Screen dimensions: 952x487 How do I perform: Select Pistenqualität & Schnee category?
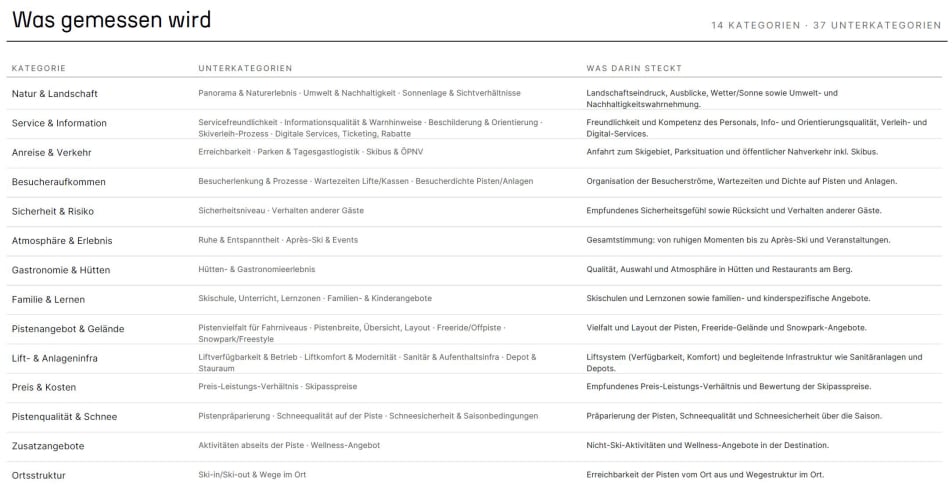[64, 417]
